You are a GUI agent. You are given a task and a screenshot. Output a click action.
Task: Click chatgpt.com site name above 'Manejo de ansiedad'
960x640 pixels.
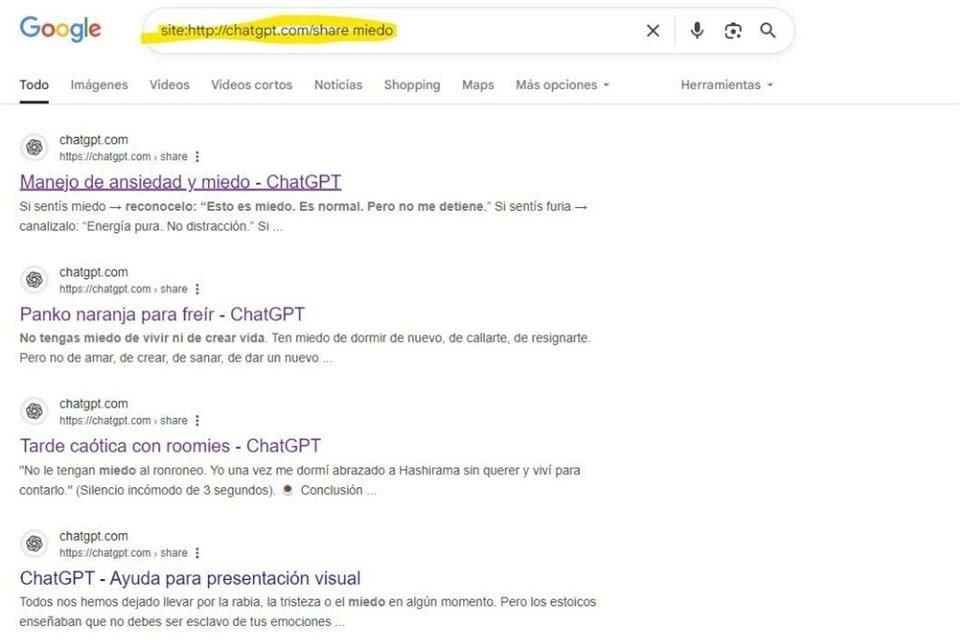[94, 140]
